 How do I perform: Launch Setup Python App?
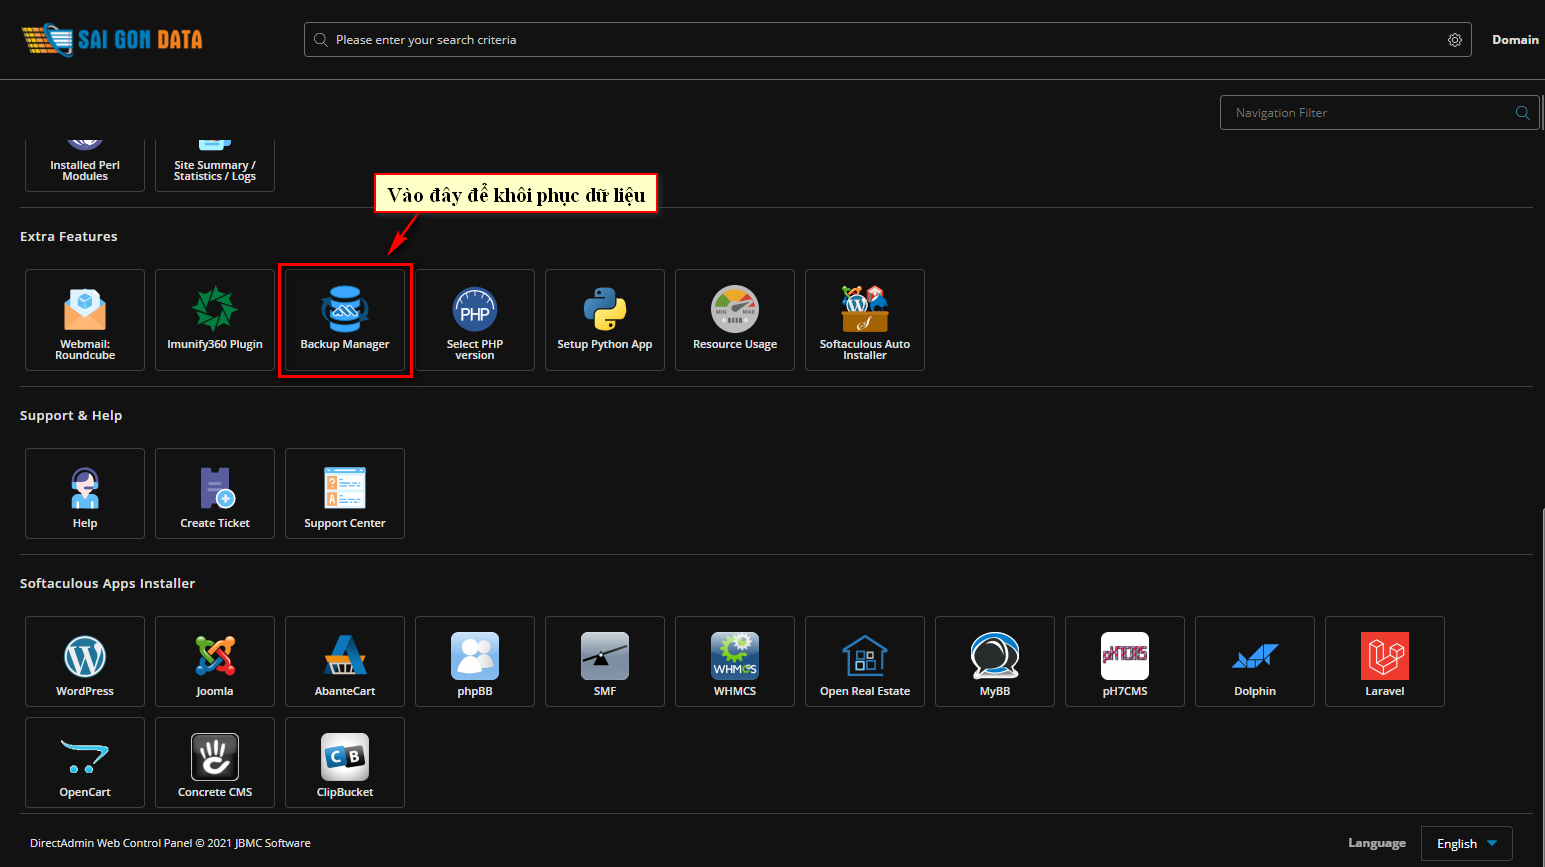[x=605, y=320]
